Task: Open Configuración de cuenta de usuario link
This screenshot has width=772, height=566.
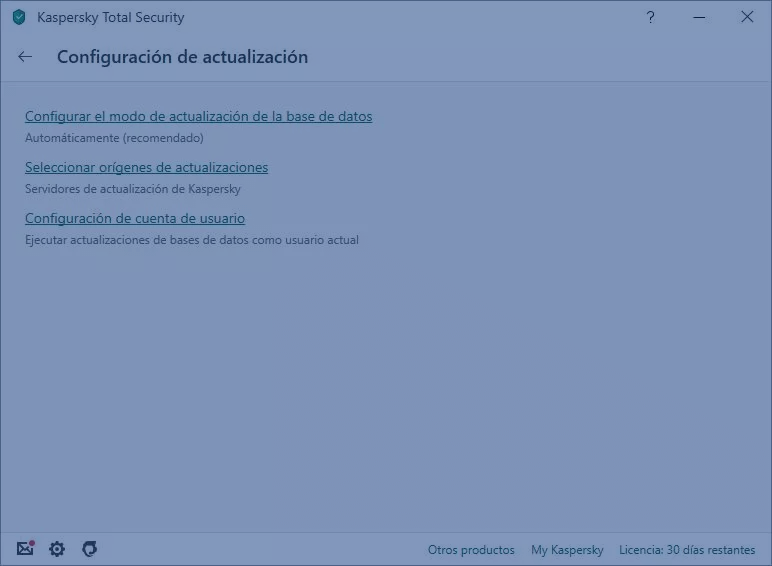Action: (x=135, y=218)
